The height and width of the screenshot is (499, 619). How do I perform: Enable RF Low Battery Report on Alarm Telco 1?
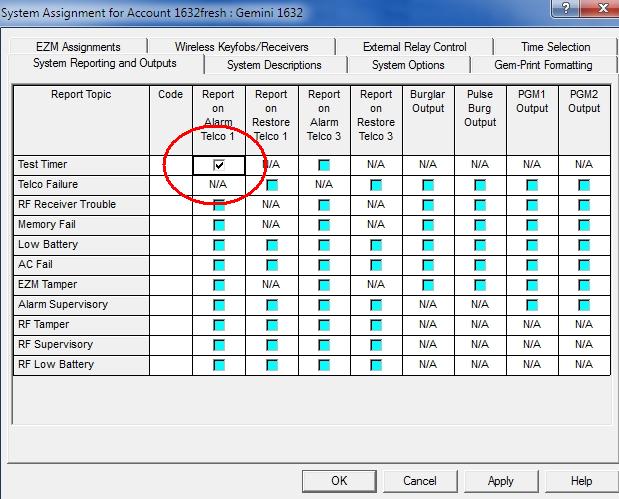[218, 365]
